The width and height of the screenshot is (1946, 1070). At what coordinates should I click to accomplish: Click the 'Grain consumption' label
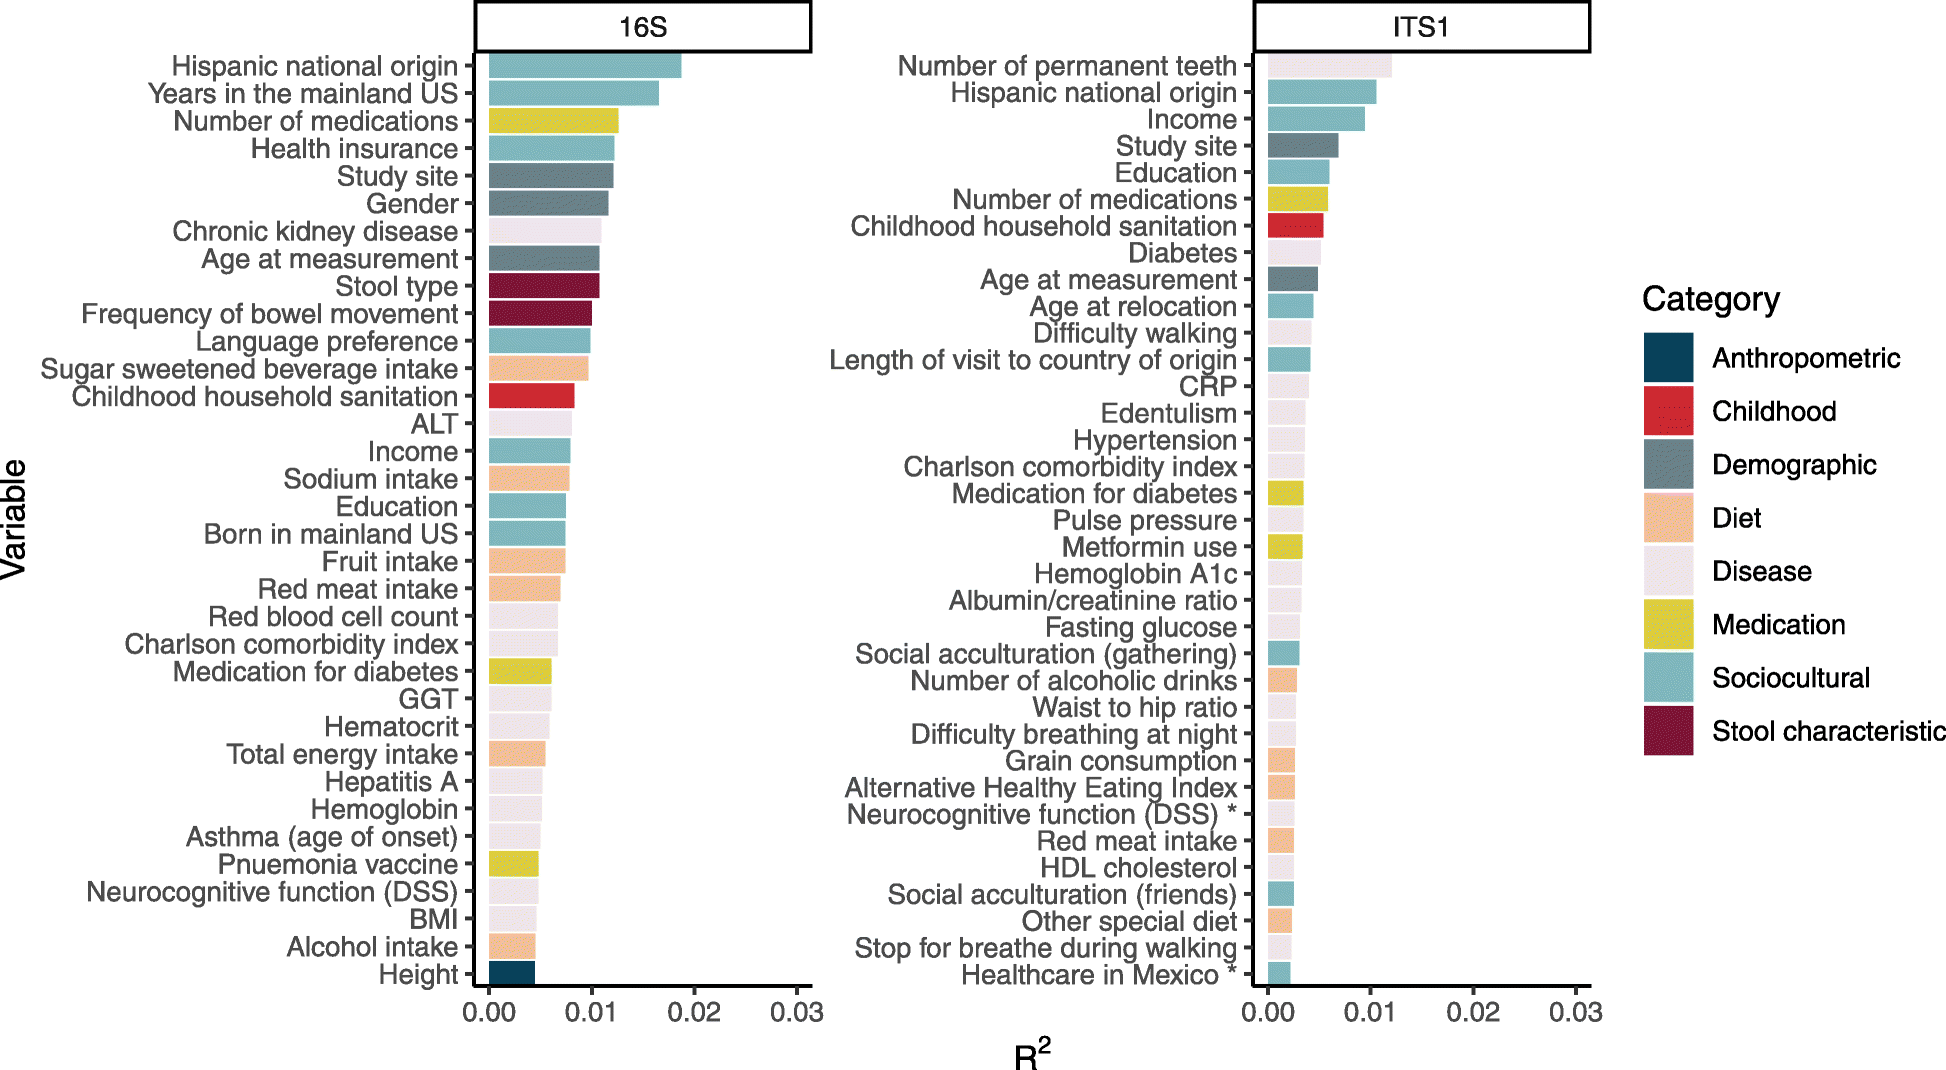click(x=1121, y=761)
